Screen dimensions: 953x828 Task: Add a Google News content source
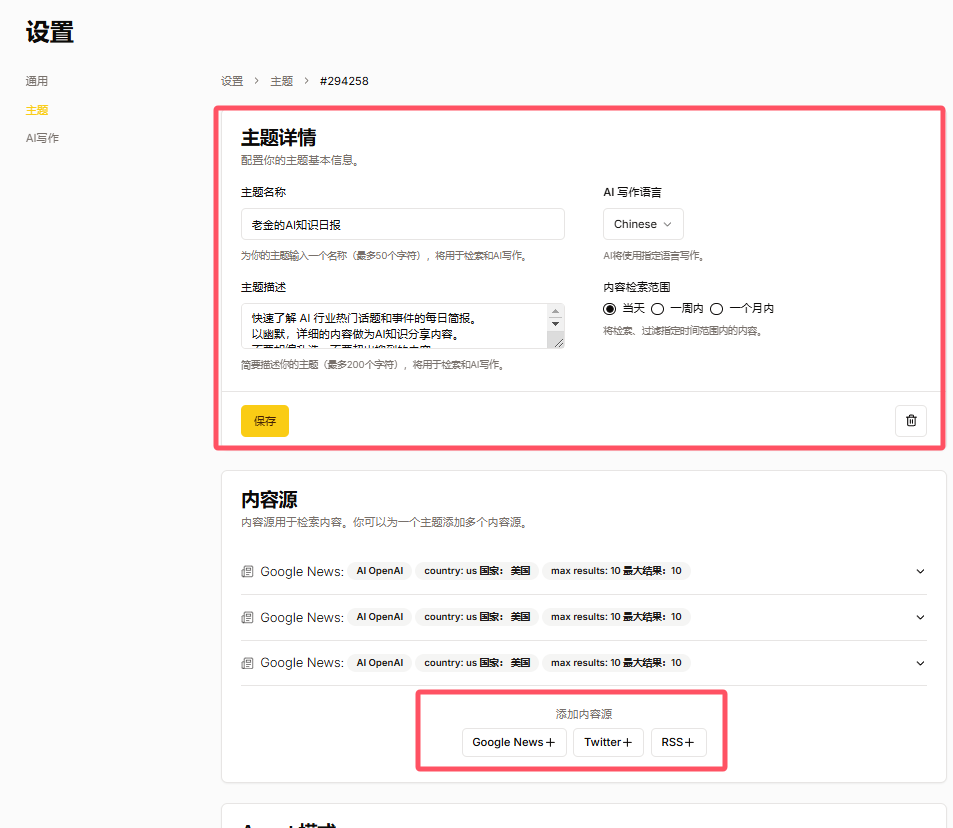(x=514, y=742)
